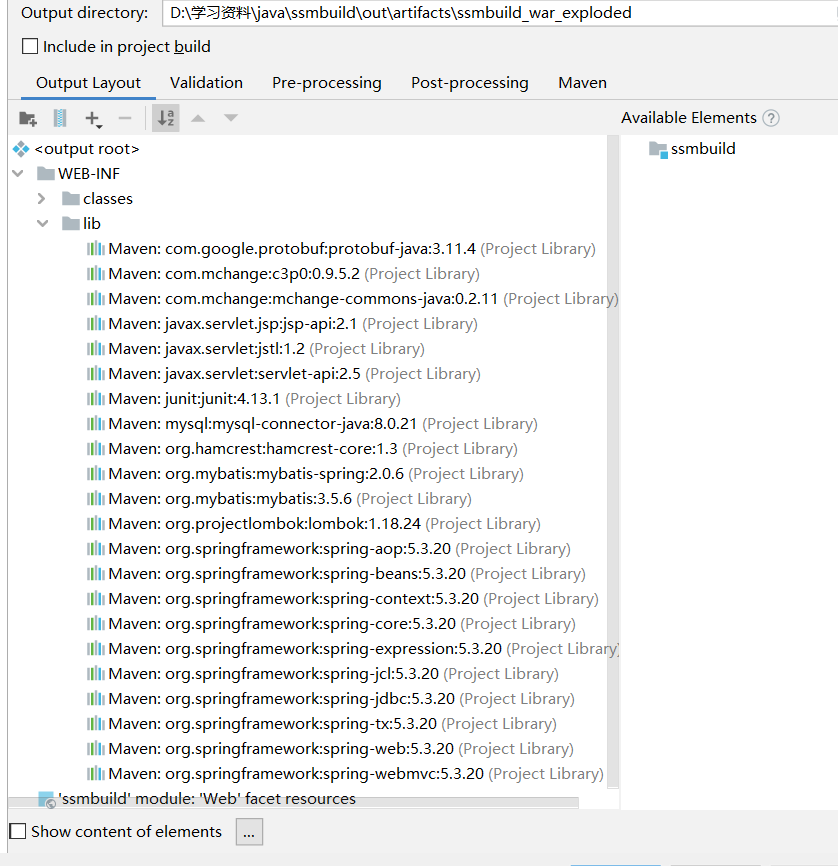Select 'ssmbuild' module Web facet resources

pyautogui.click(x=197, y=798)
